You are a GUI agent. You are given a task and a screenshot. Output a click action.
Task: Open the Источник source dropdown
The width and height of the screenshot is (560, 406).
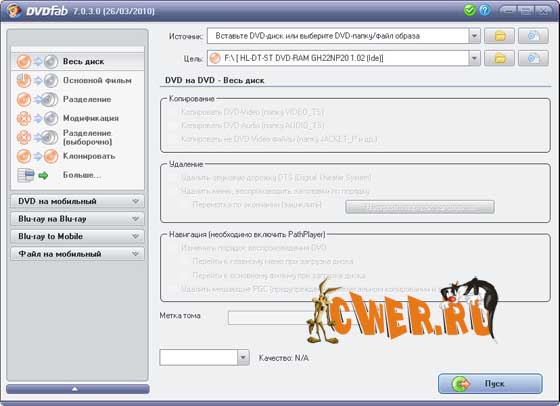click(474, 36)
